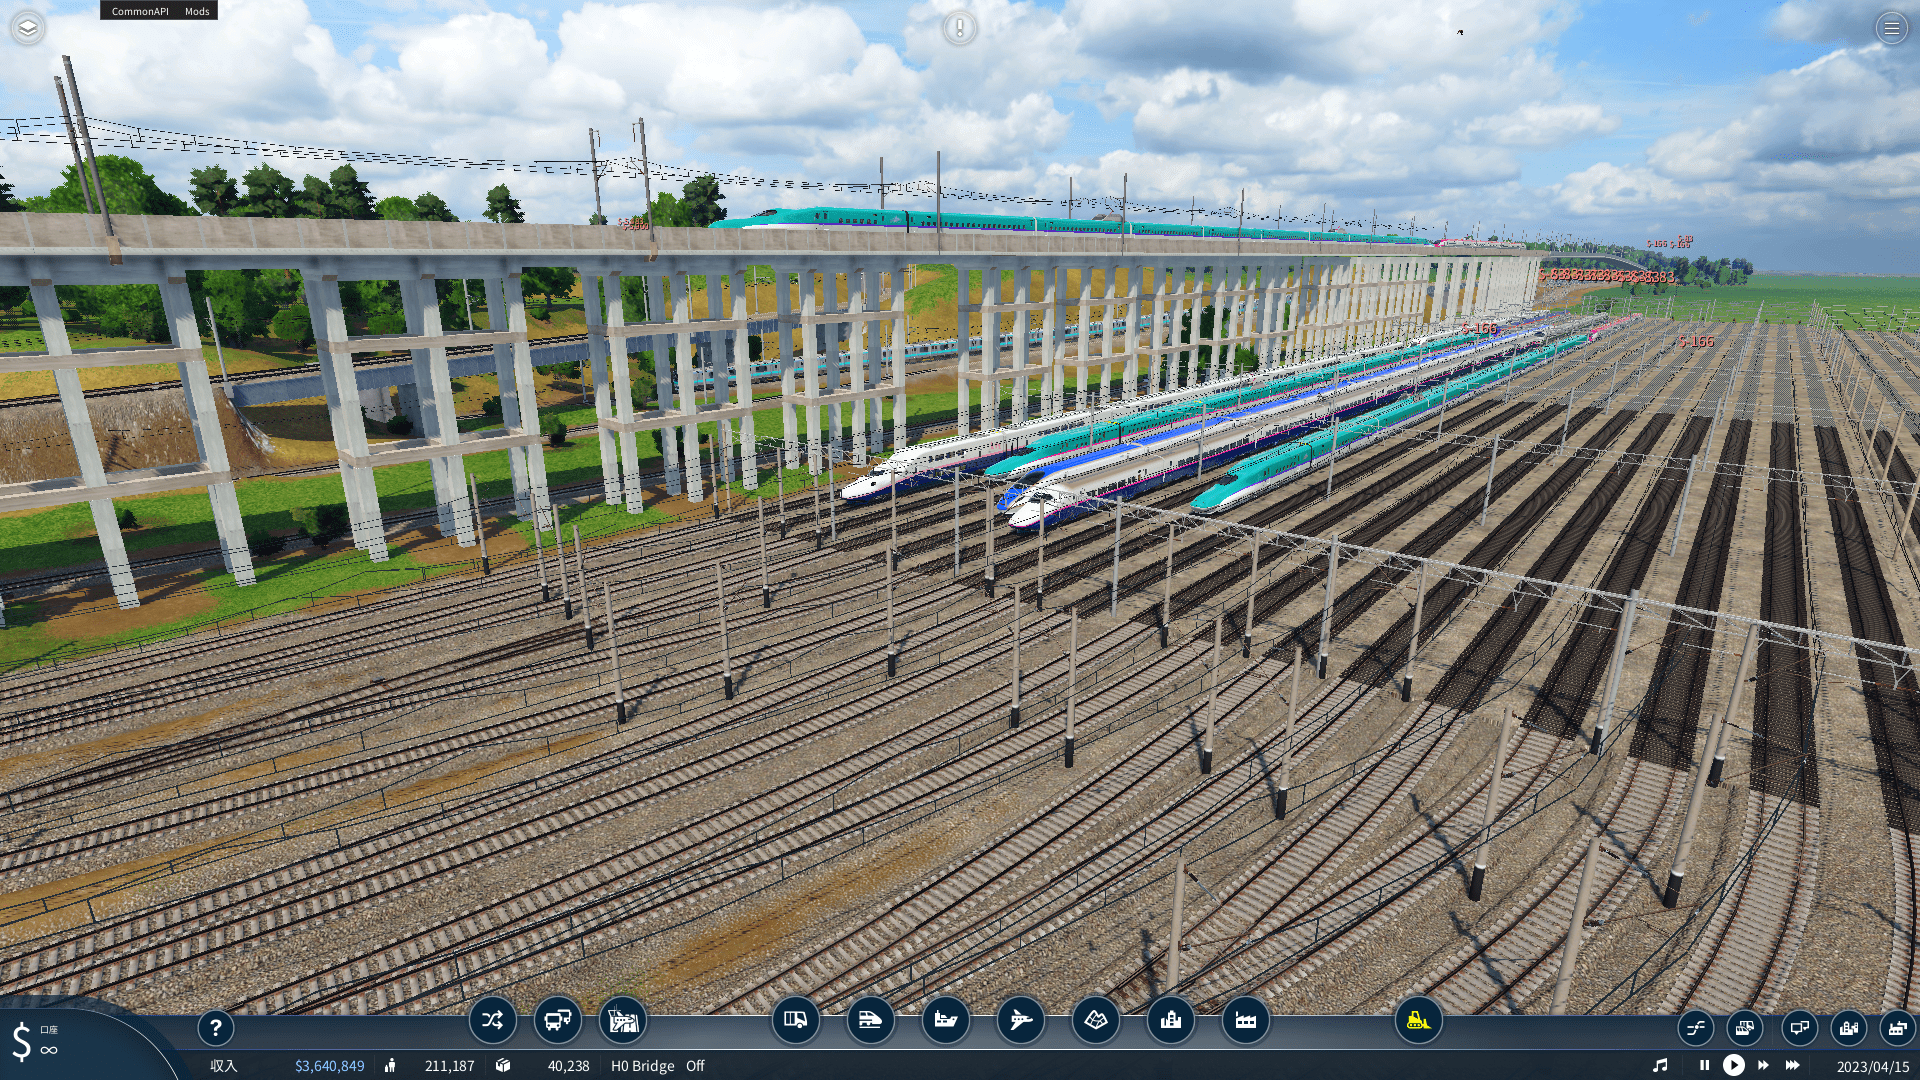
Task: Open the line manager shuffle icon
Action: pyautogui.click(x=493, y=1020)
